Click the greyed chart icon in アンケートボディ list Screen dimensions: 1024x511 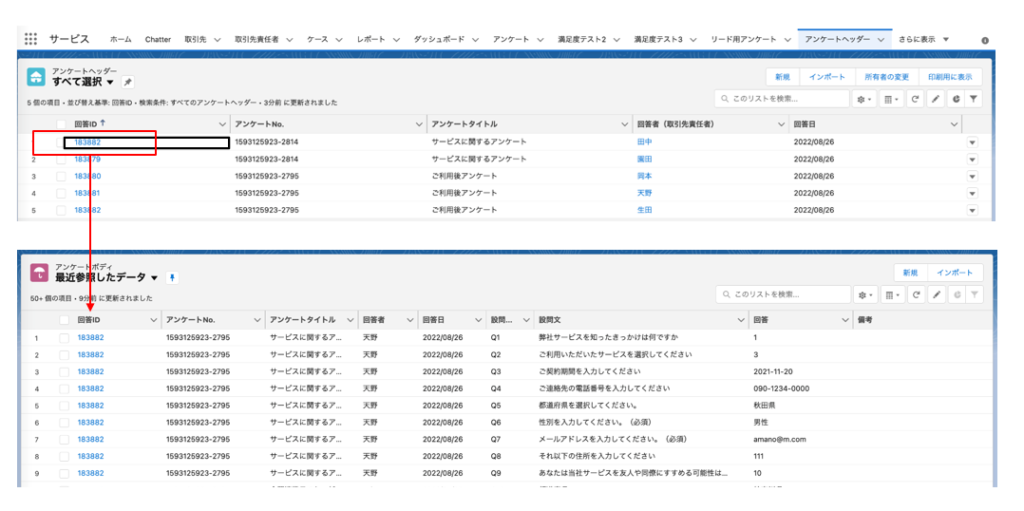point(955,295)
